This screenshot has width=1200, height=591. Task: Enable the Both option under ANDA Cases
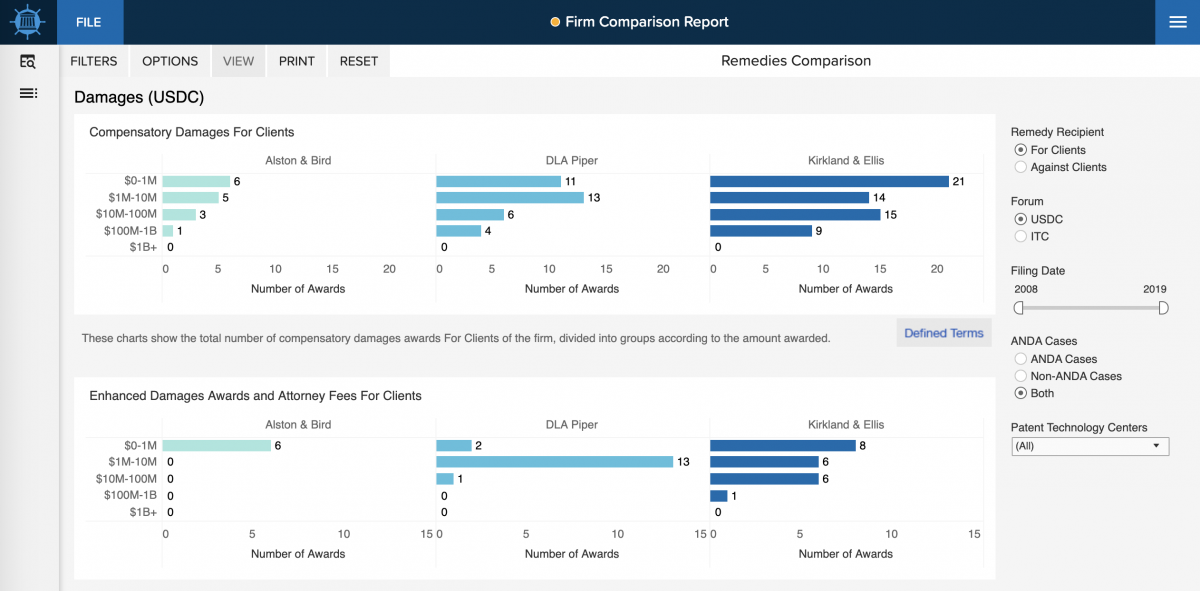tap(1021, 393)
